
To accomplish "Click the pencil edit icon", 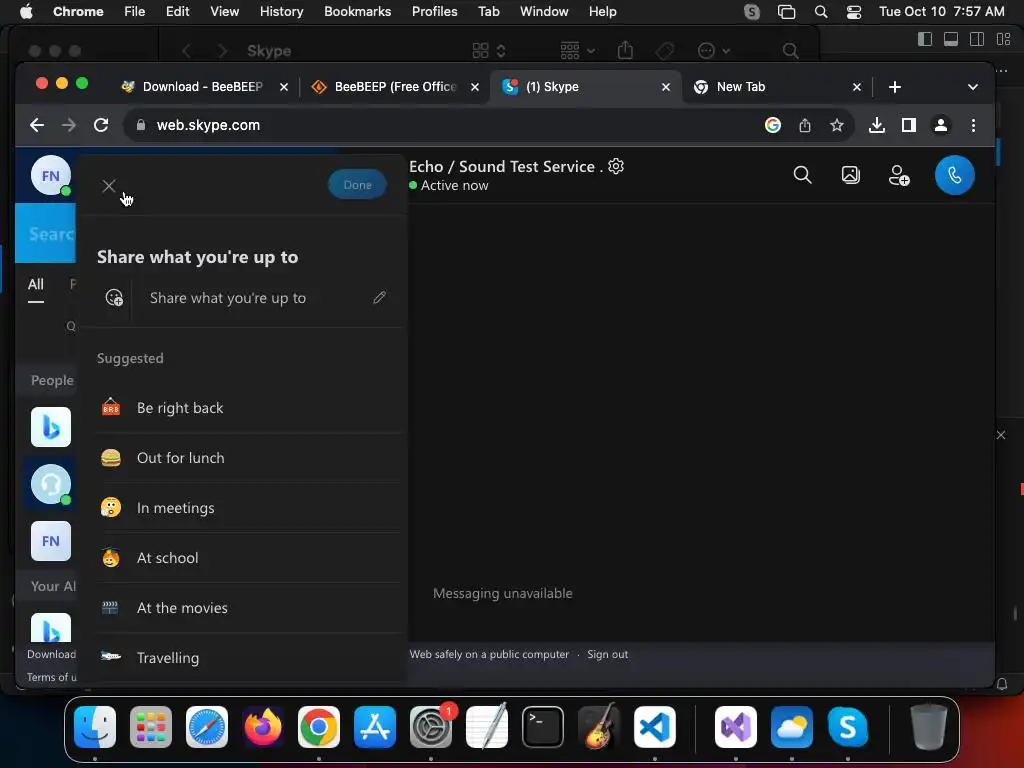I will tap(379, 298).
